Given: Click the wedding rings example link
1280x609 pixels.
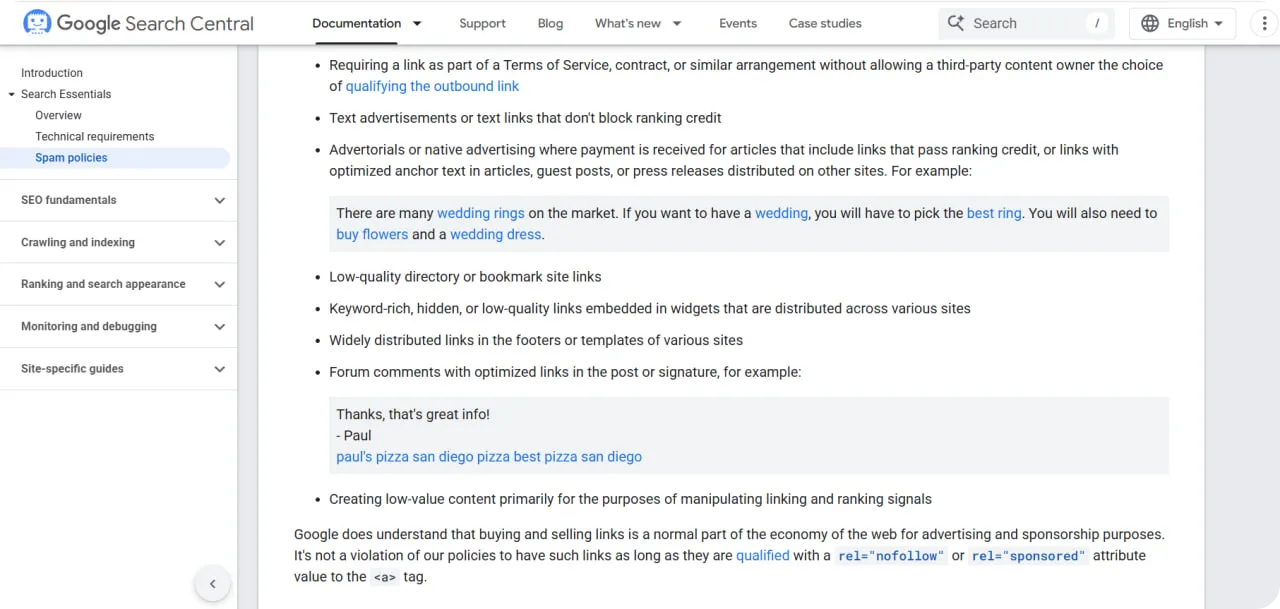Looking at the screenshot, I should tap(481, 213).
